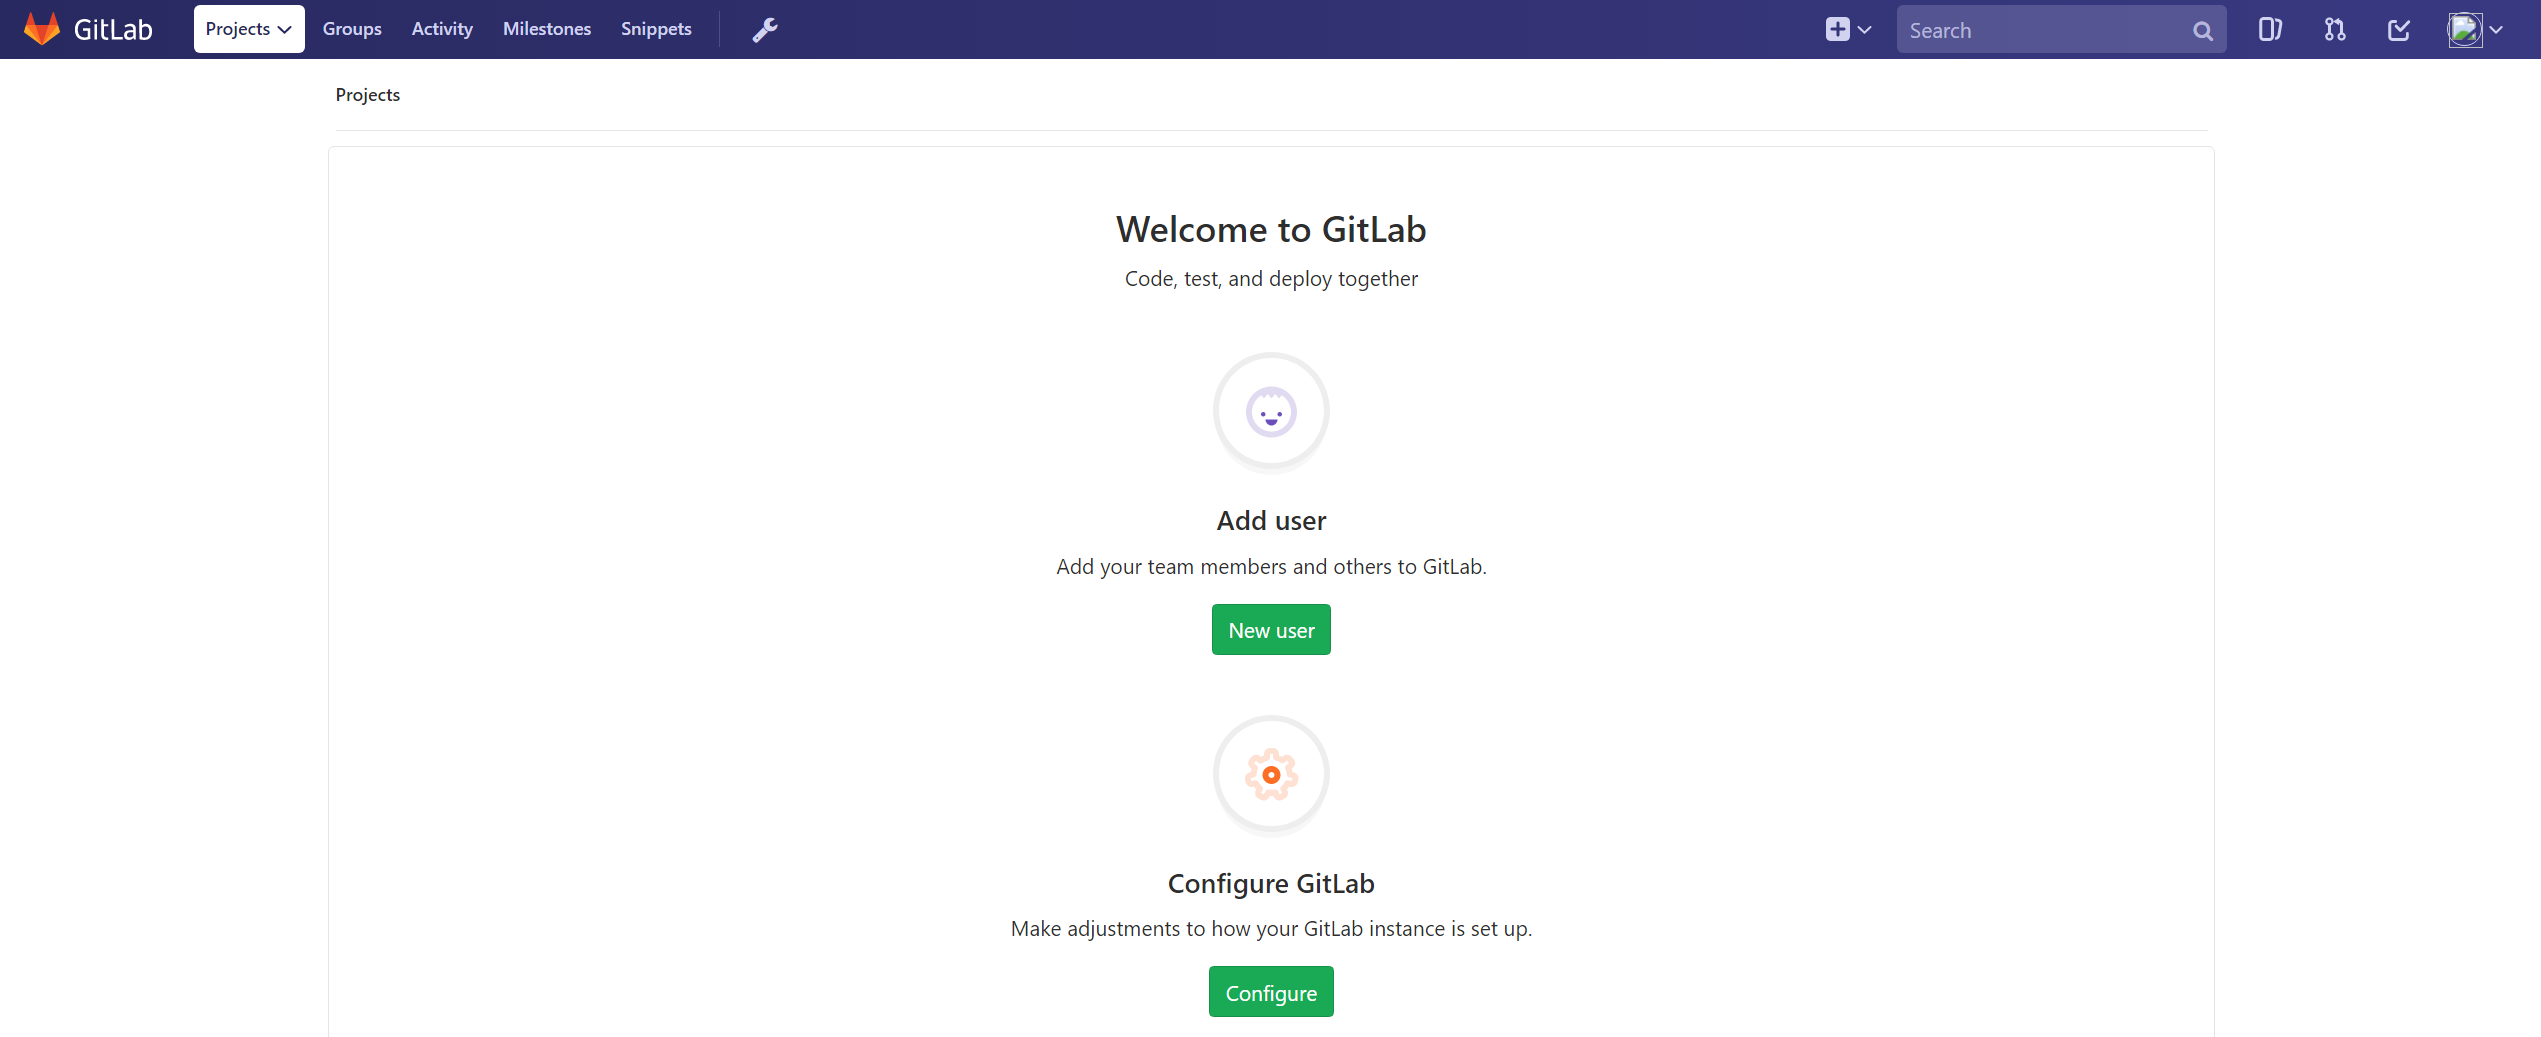Open the Milestones menu item

[x=547, y=29]
